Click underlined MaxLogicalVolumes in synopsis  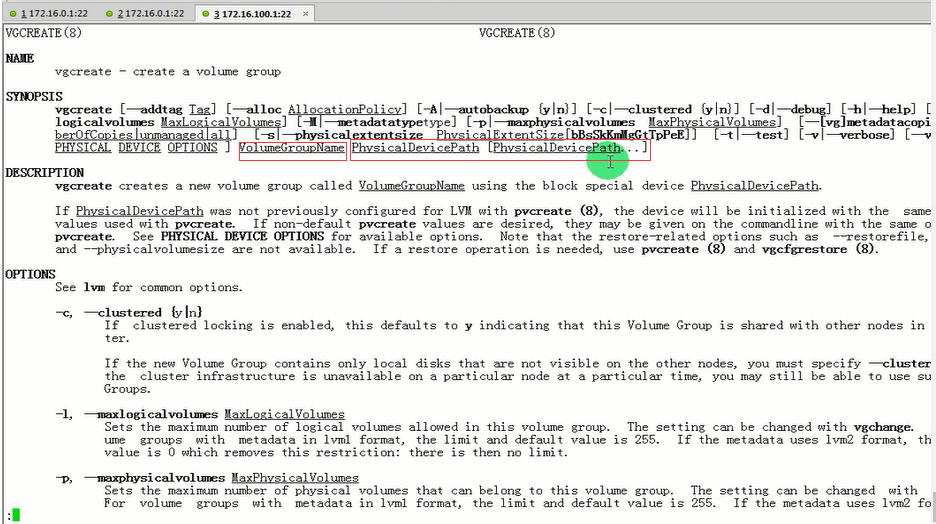click(x=220, y=122)
